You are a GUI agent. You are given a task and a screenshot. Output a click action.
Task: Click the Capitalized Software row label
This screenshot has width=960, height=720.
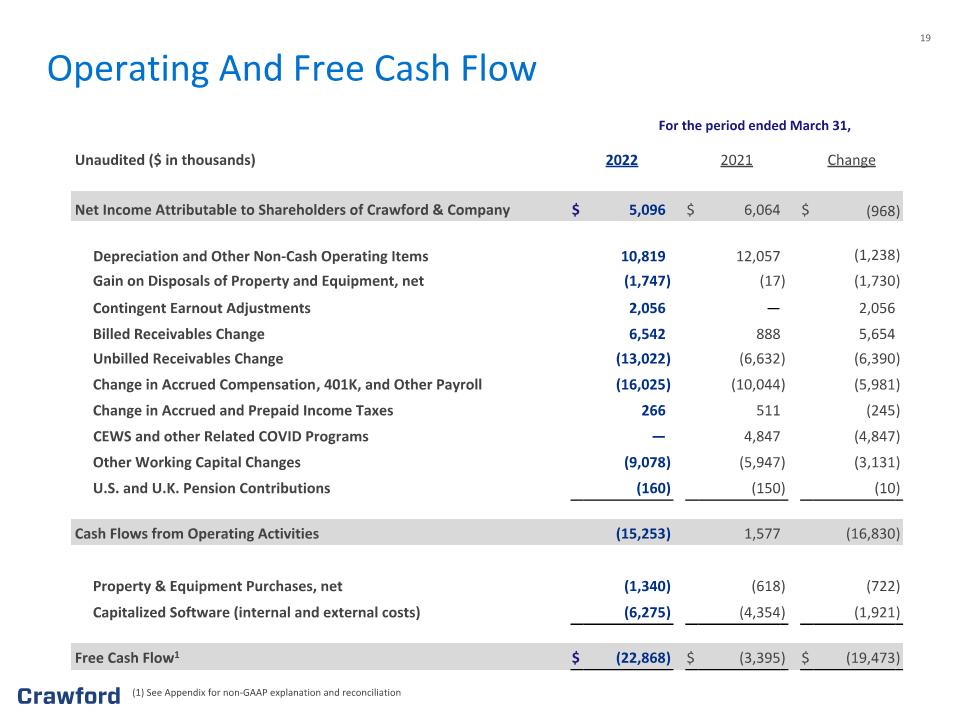(x=257, y=612)
